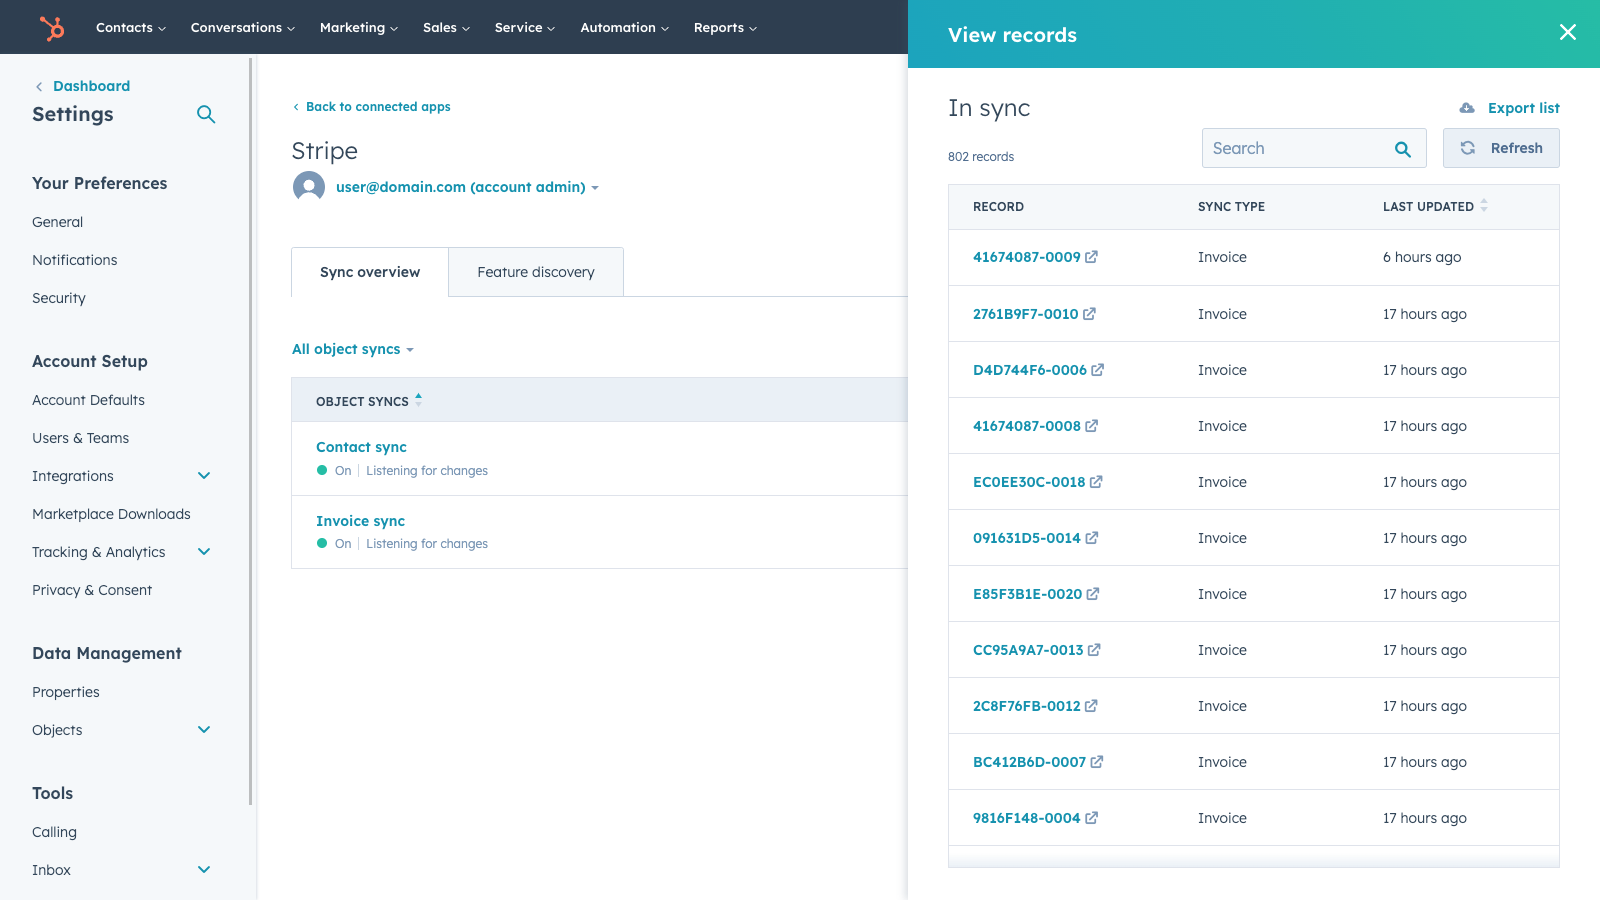Sort by LAST UPDATED using its sort arrows

[x=1484, y=206]
